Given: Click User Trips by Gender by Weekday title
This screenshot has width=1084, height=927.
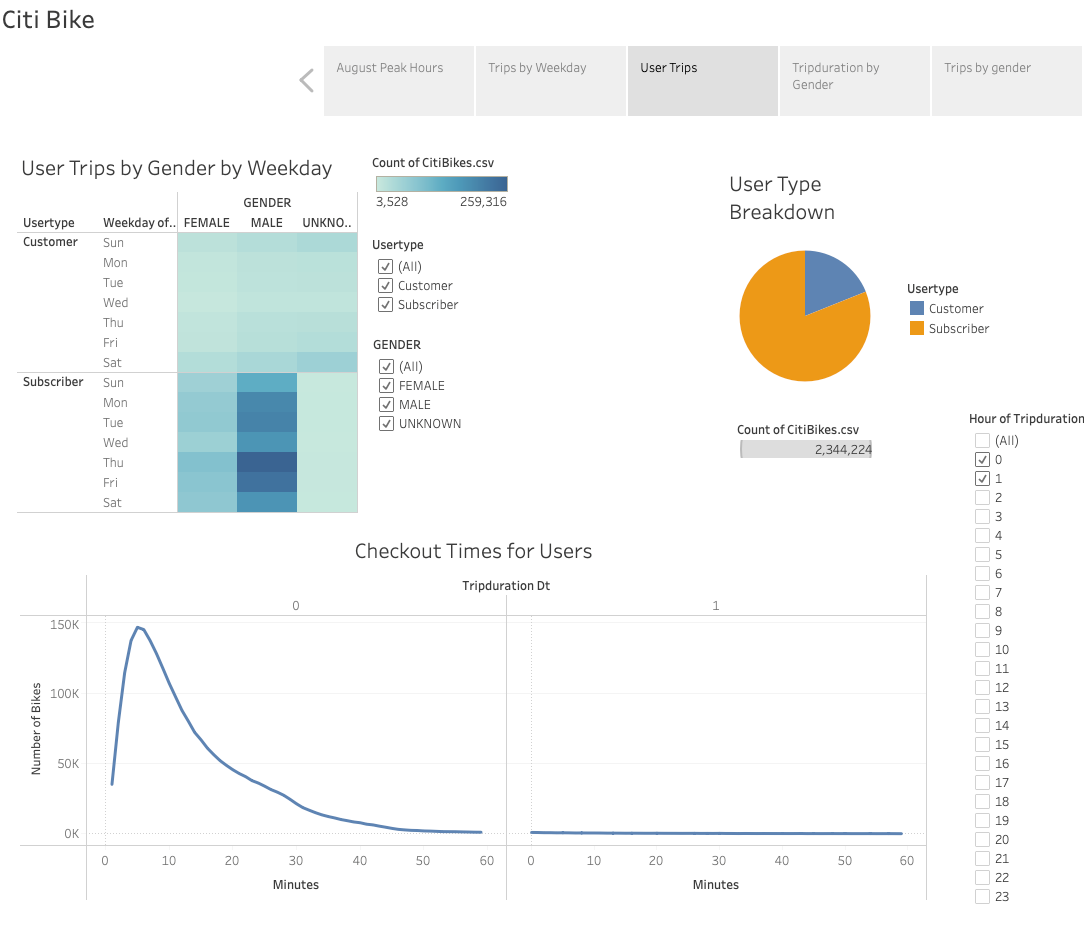Looking at the screenshot, I should [177, 168].
